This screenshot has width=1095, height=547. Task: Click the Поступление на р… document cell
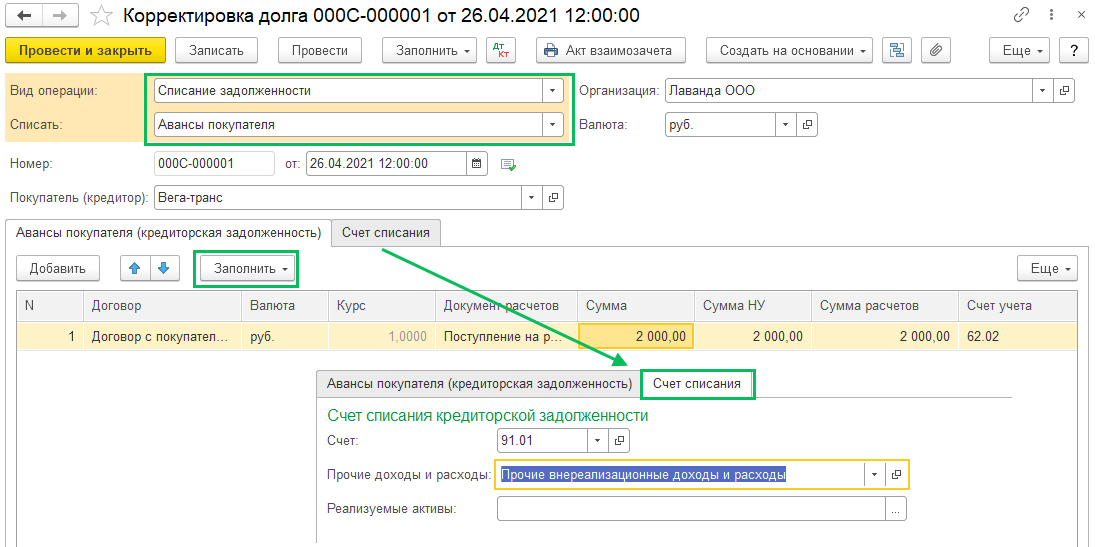coord(506,336)
